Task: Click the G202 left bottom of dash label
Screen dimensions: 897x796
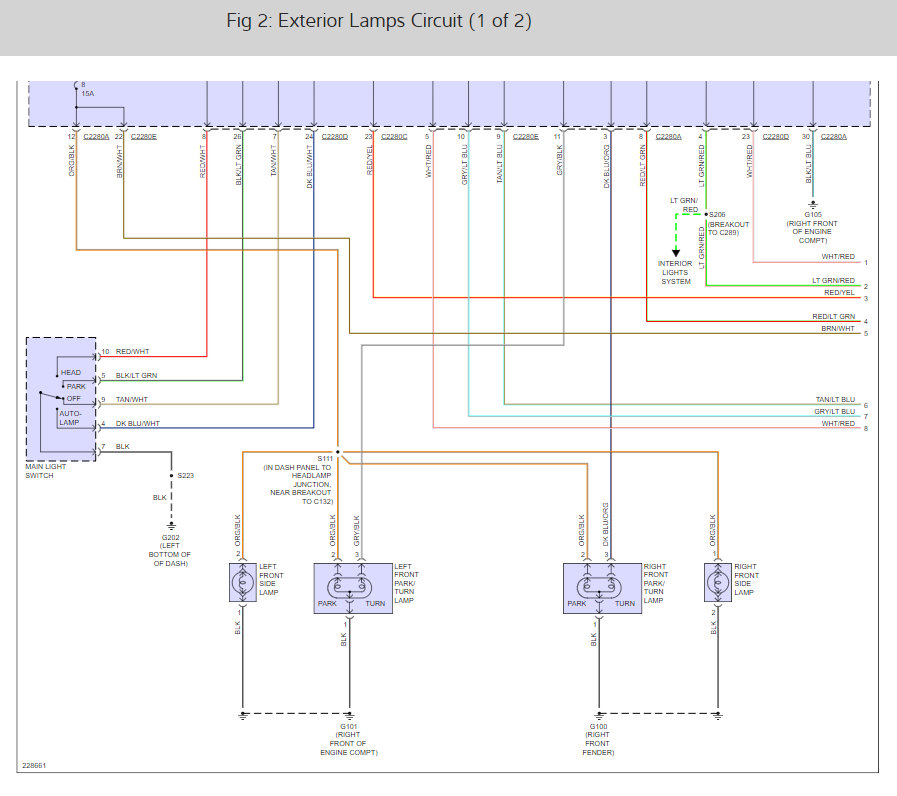Action: [x=170, y=551]
